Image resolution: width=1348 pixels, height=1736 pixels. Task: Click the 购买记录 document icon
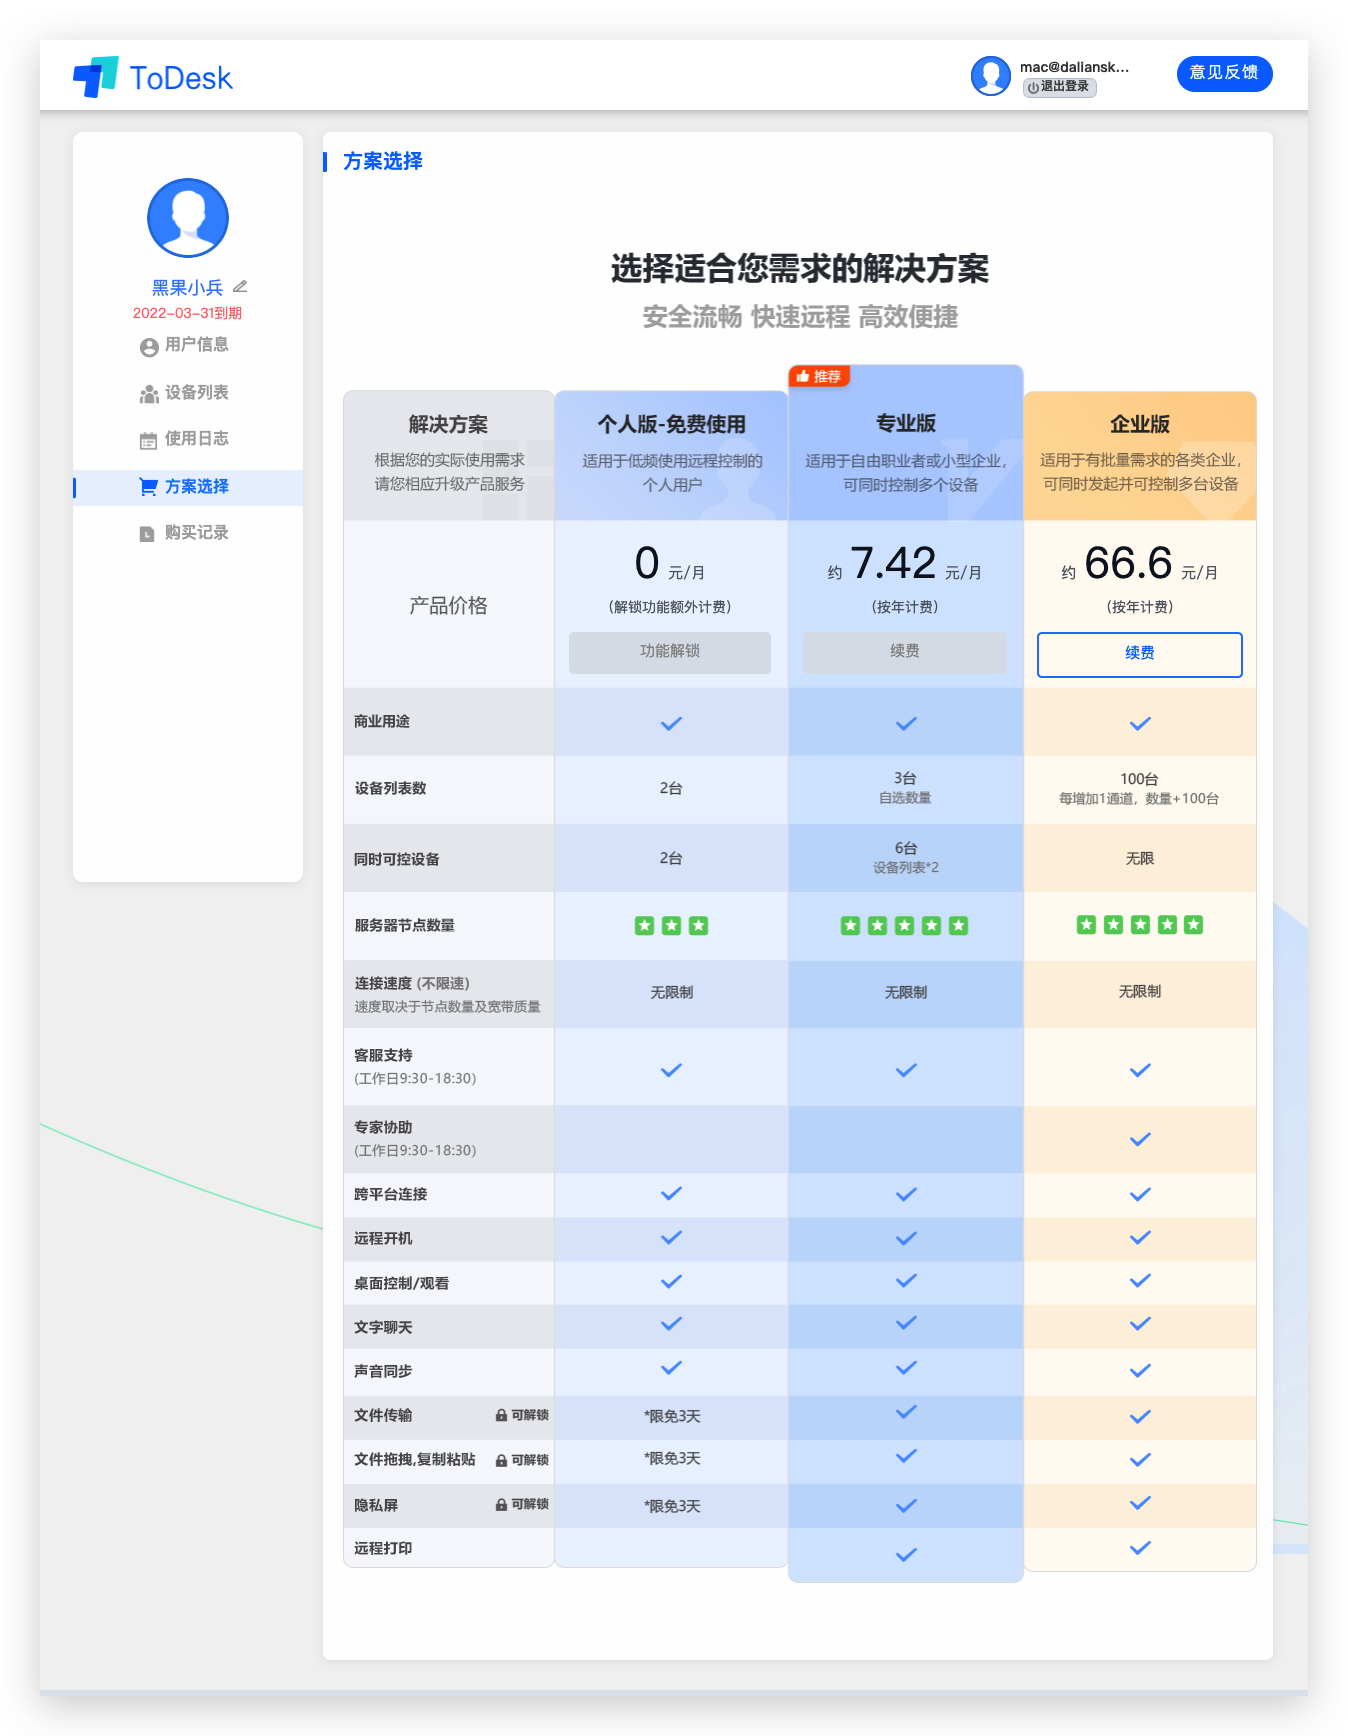click(147, 534)
